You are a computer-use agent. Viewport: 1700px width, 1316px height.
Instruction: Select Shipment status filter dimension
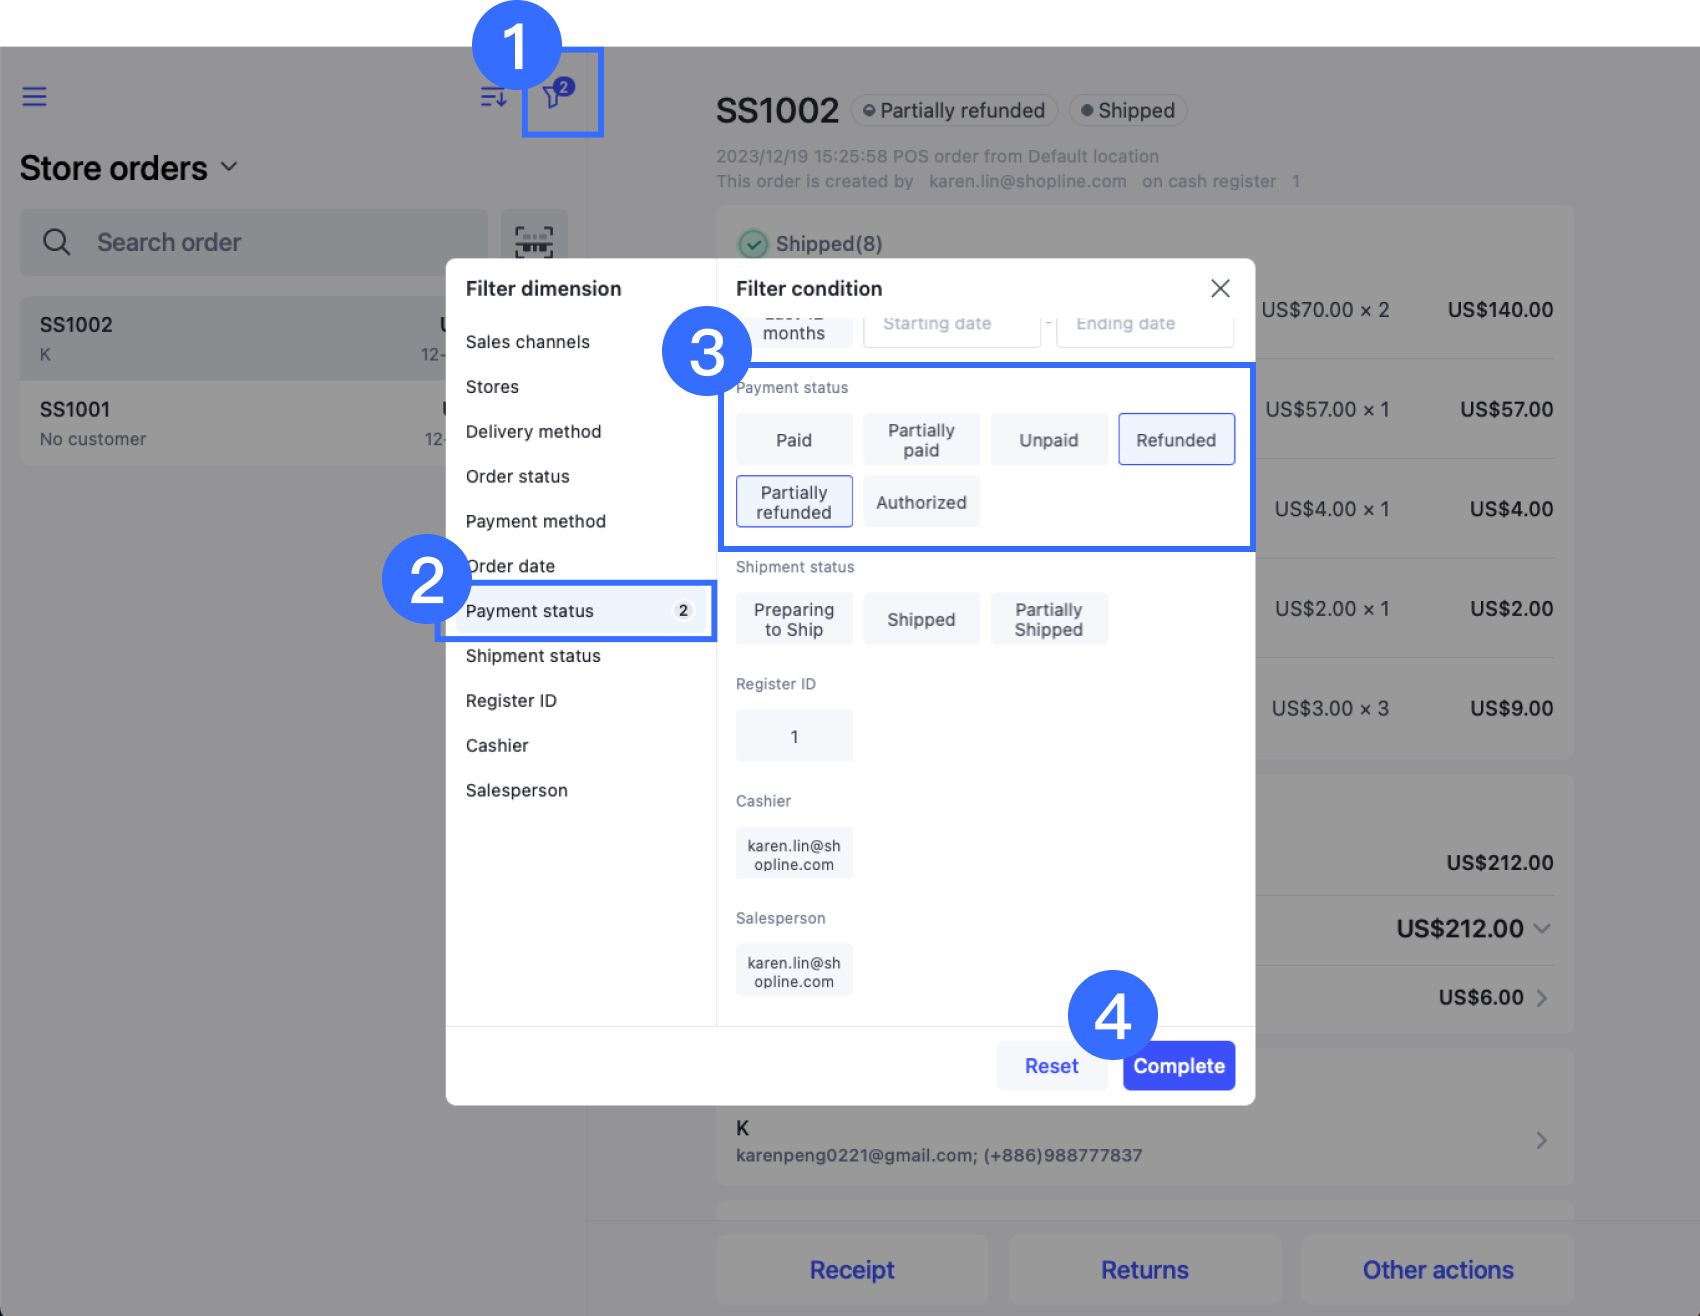533,655
